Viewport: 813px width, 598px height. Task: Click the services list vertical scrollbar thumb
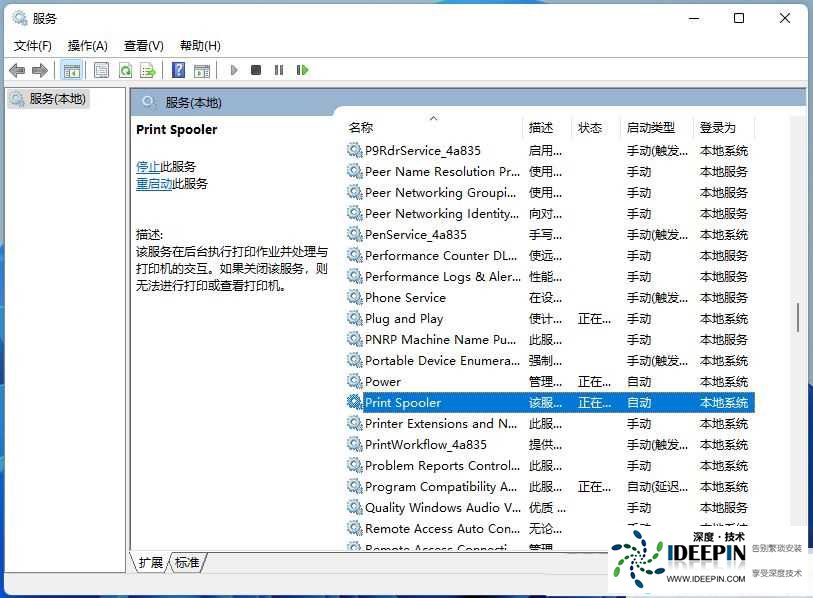click(x=797, y=317)
